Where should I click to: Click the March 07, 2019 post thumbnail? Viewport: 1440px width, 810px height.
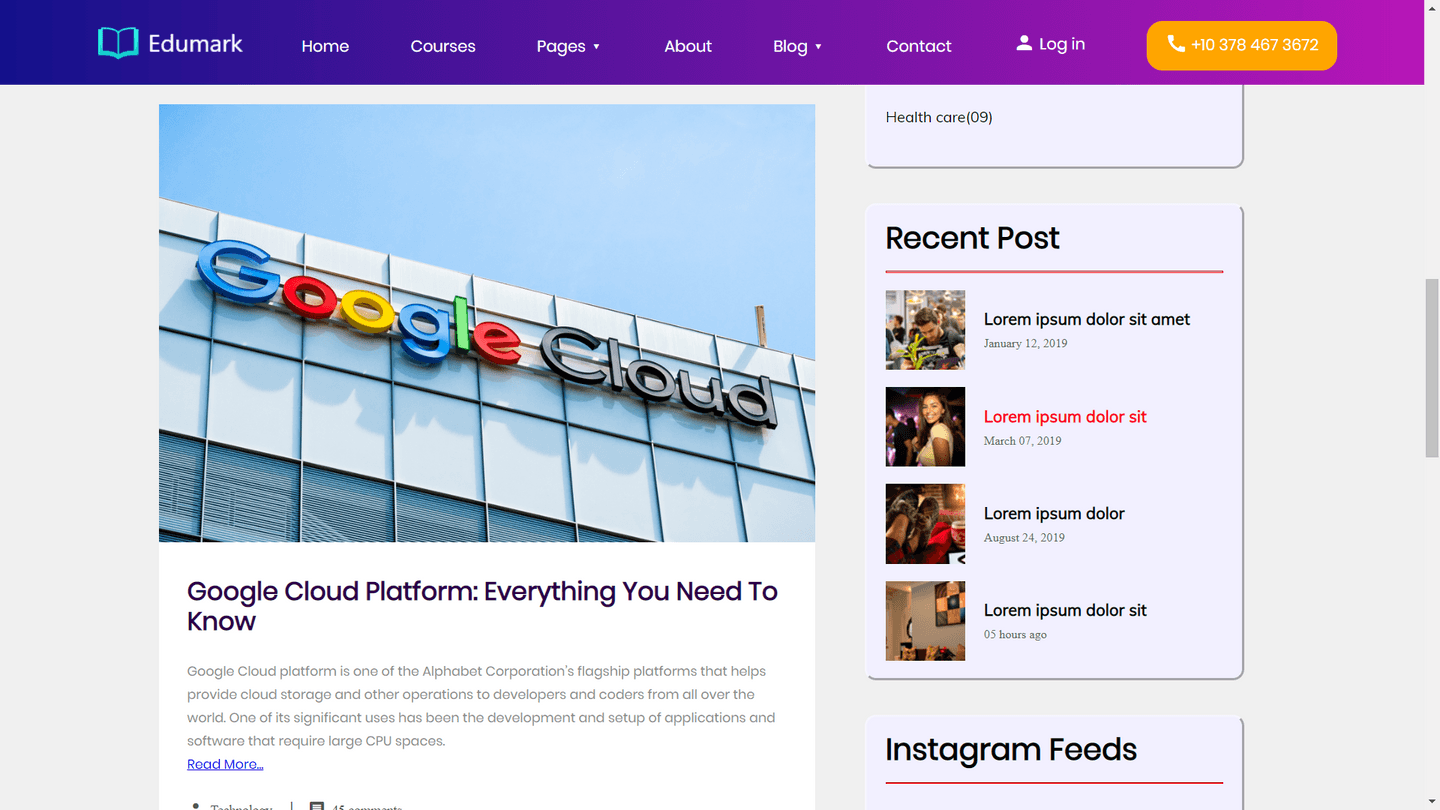tap(925, 427)
